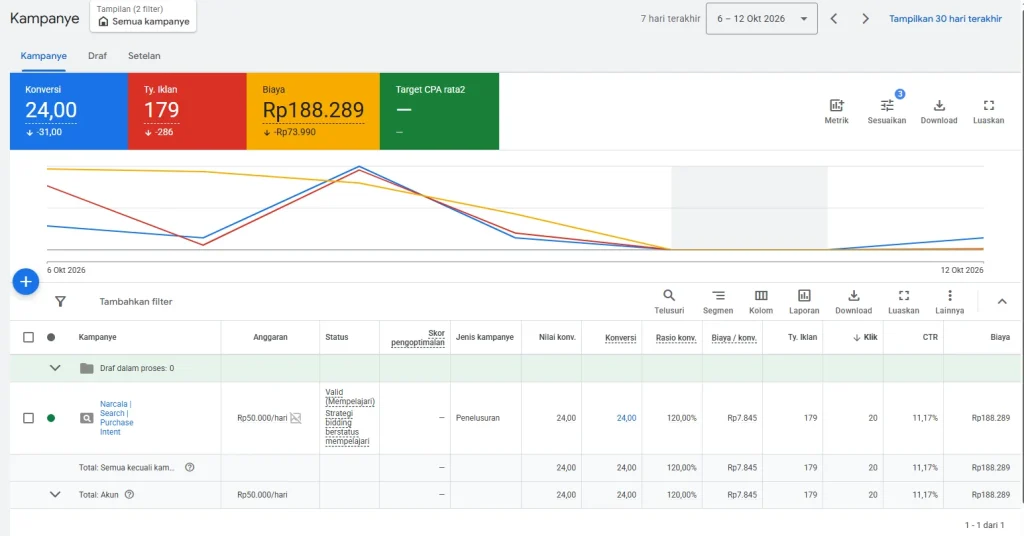Screen dimensions: 1024x536
Task: Sort by the Konversi column header
Action: tap(620, 338)
